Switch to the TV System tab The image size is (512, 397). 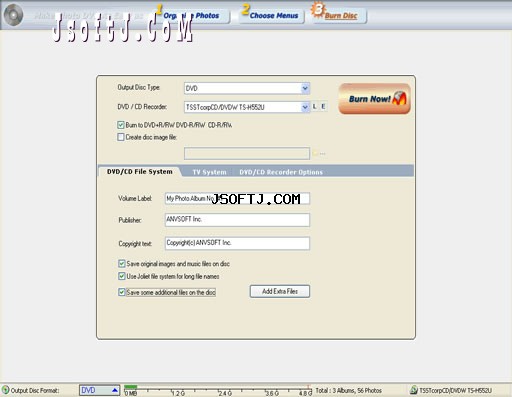click(x=209, y=172)
